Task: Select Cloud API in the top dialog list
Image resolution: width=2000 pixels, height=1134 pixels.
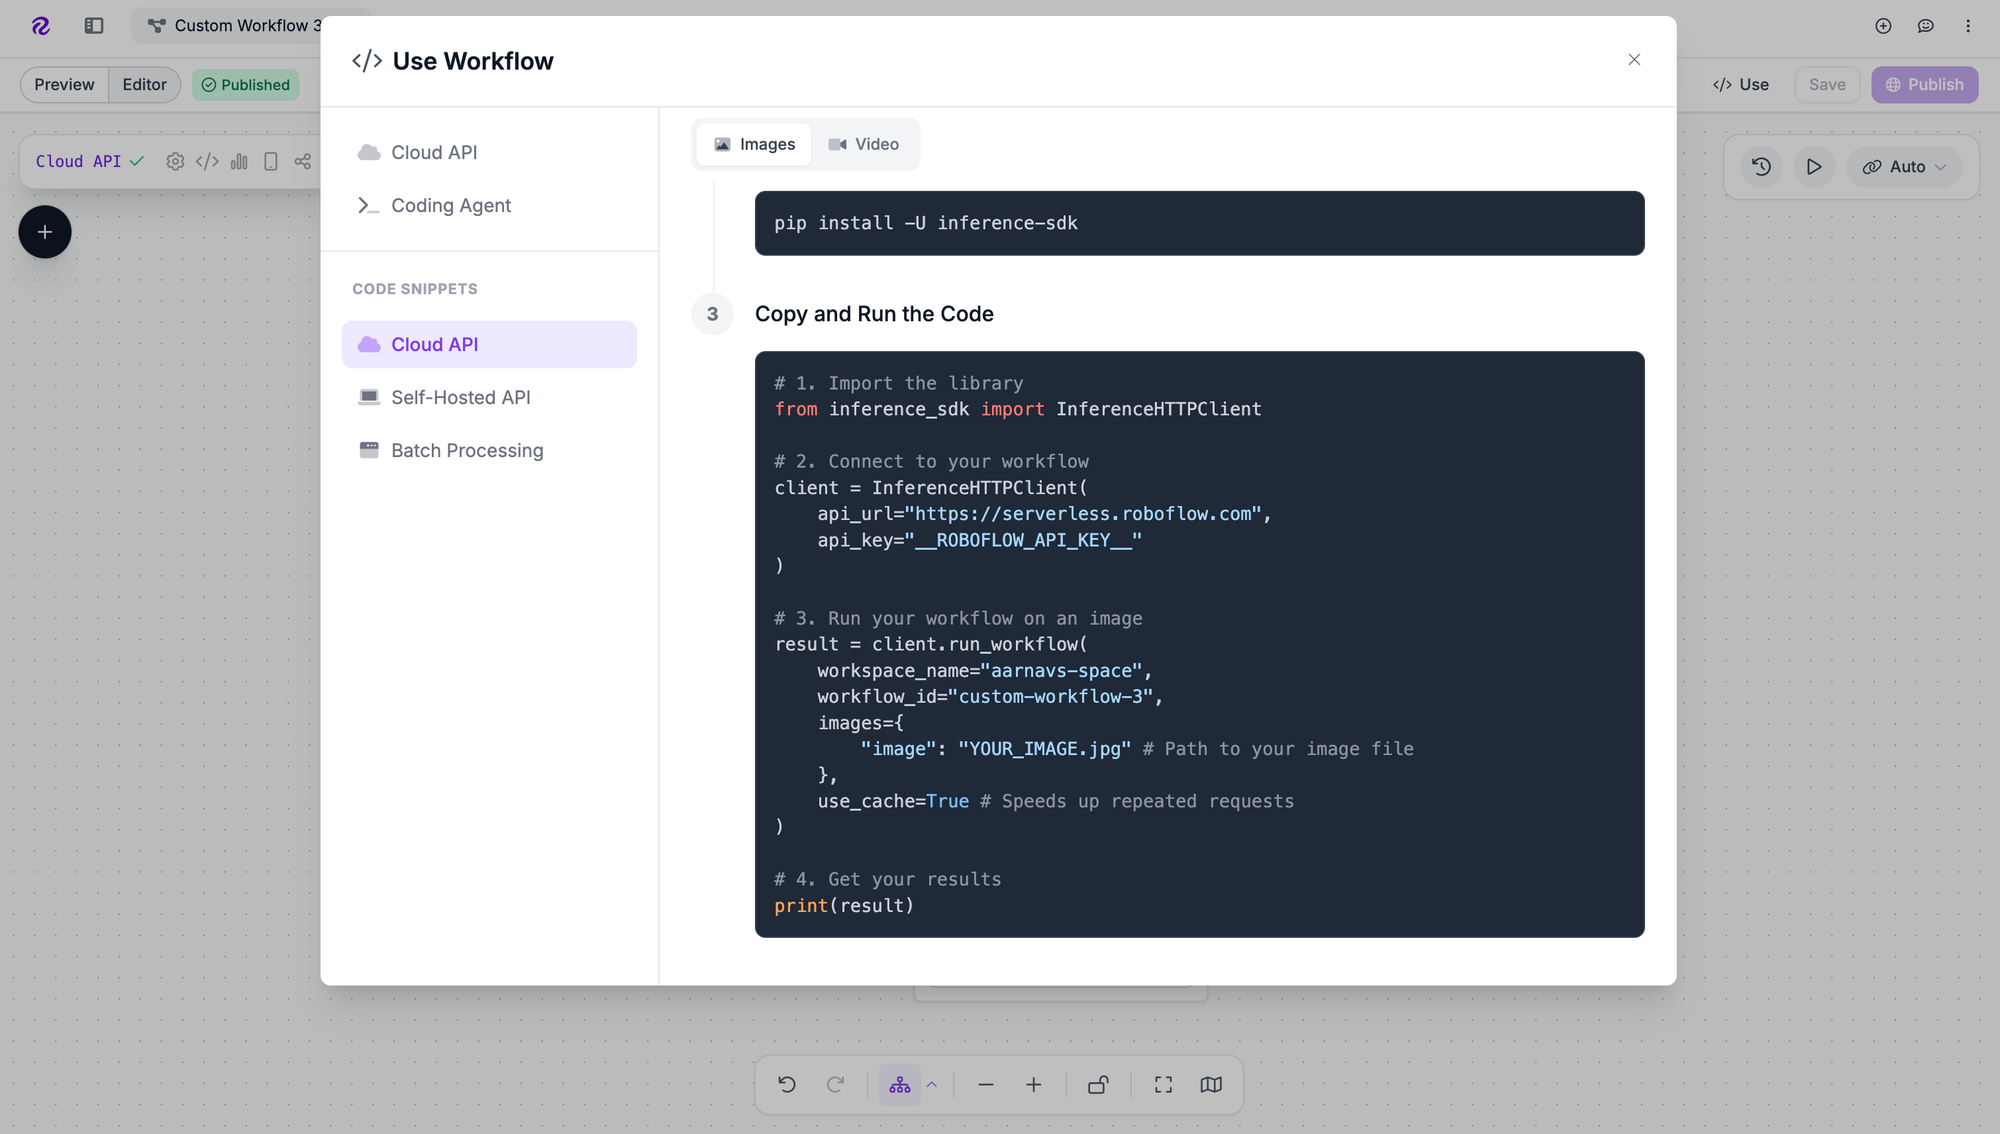Action: point(489,152)
